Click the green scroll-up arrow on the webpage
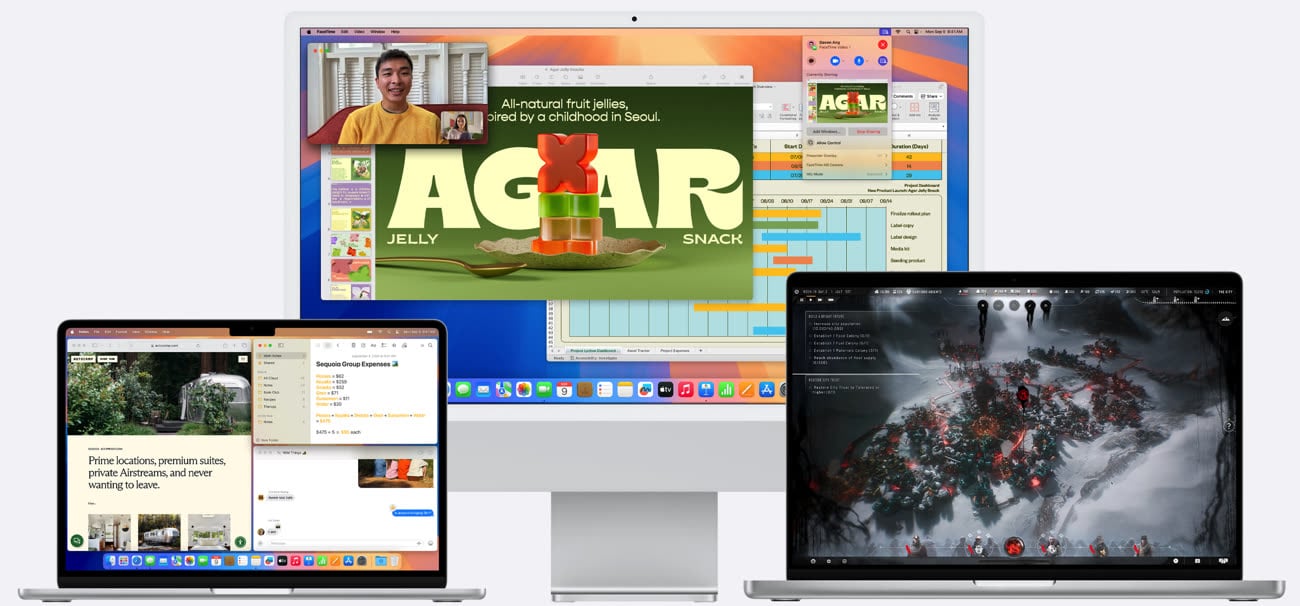Screen dimensions: 1300x606 point(240,541)
